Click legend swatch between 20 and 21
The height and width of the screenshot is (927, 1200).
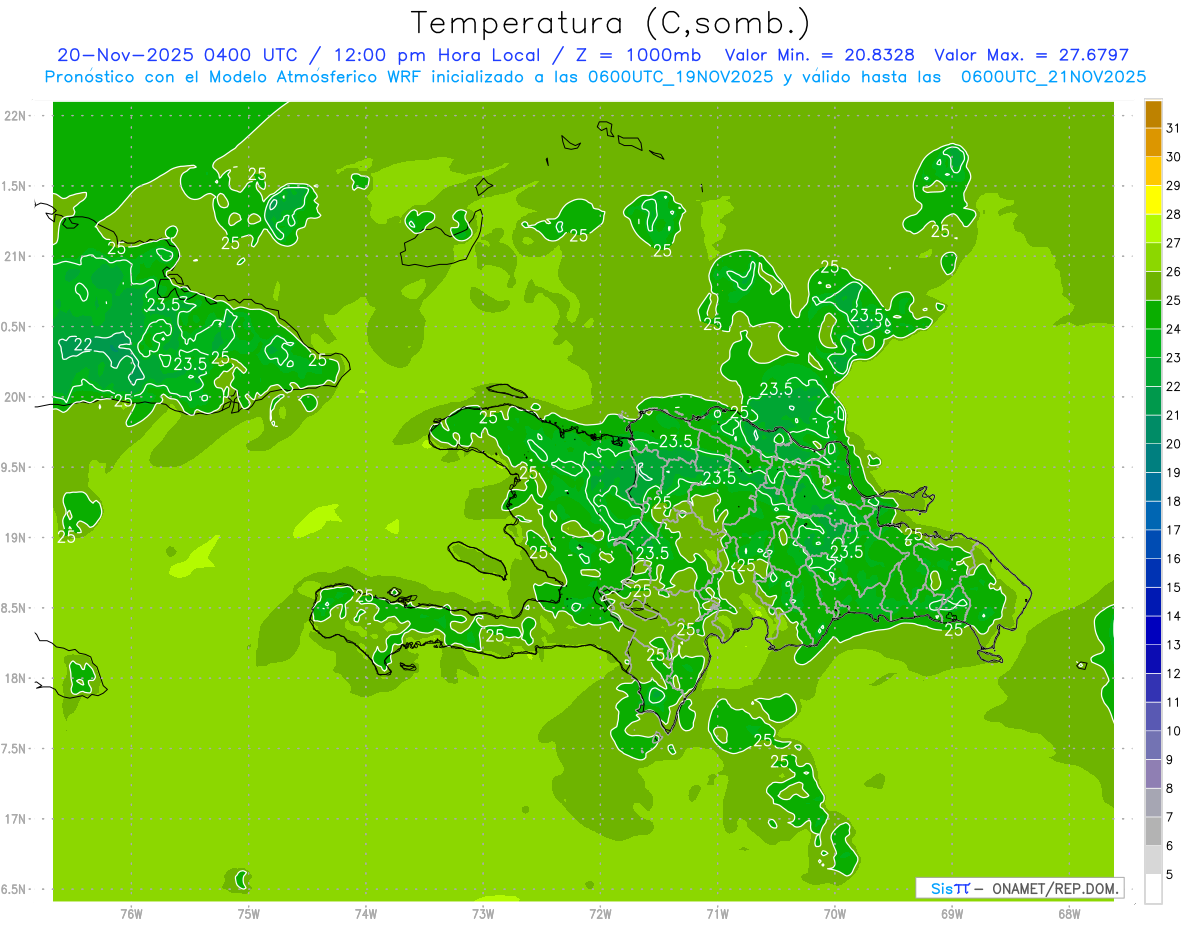click(1153, 429)
